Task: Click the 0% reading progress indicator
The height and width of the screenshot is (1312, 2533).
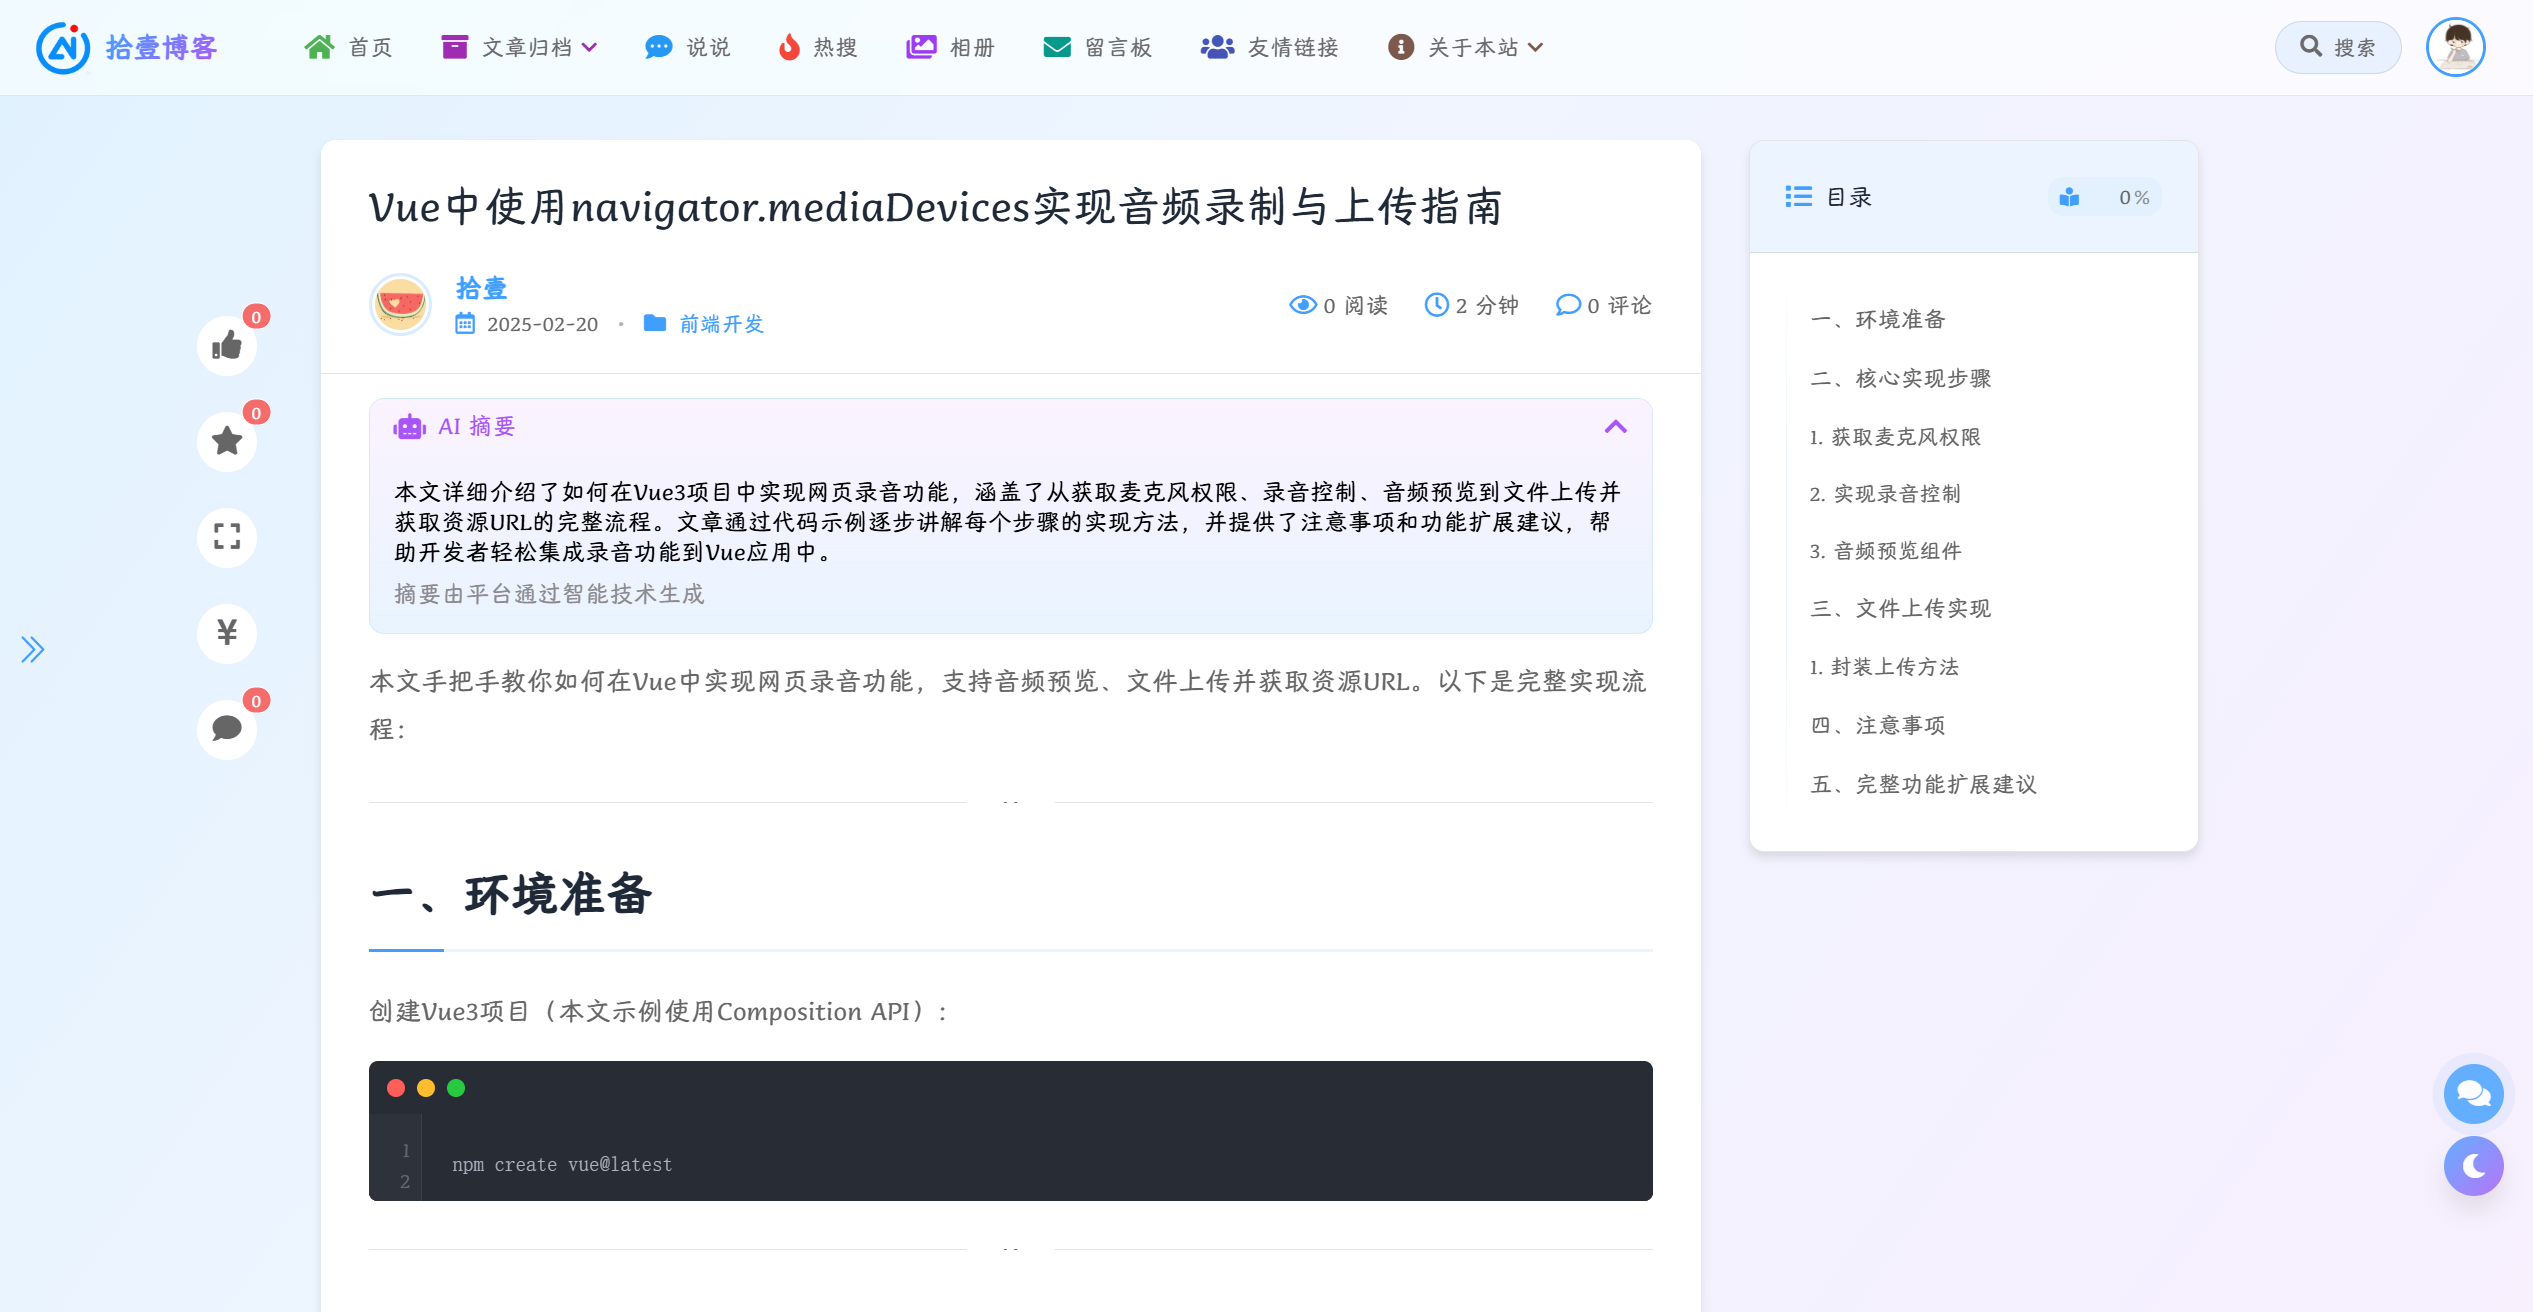Action: pyautogui.click(x=2105, y=197)
